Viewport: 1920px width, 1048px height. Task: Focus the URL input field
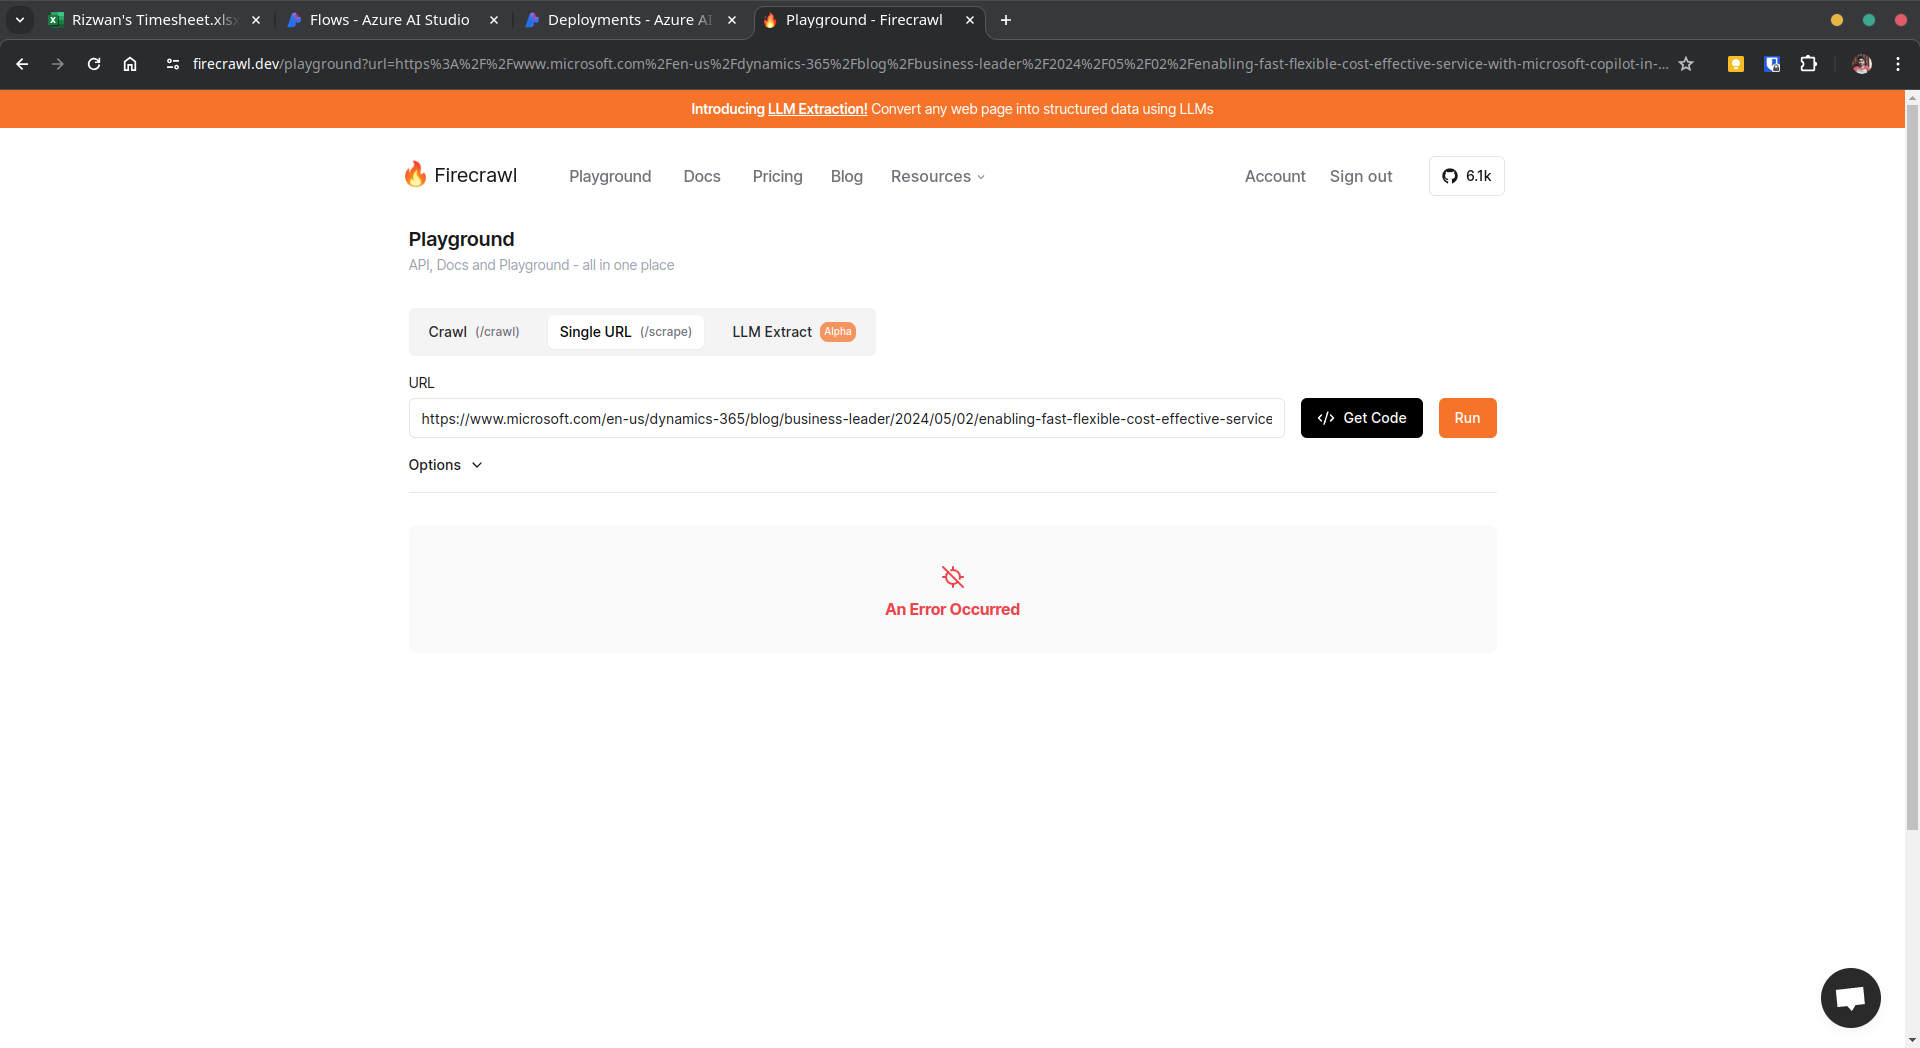(846, 418)
